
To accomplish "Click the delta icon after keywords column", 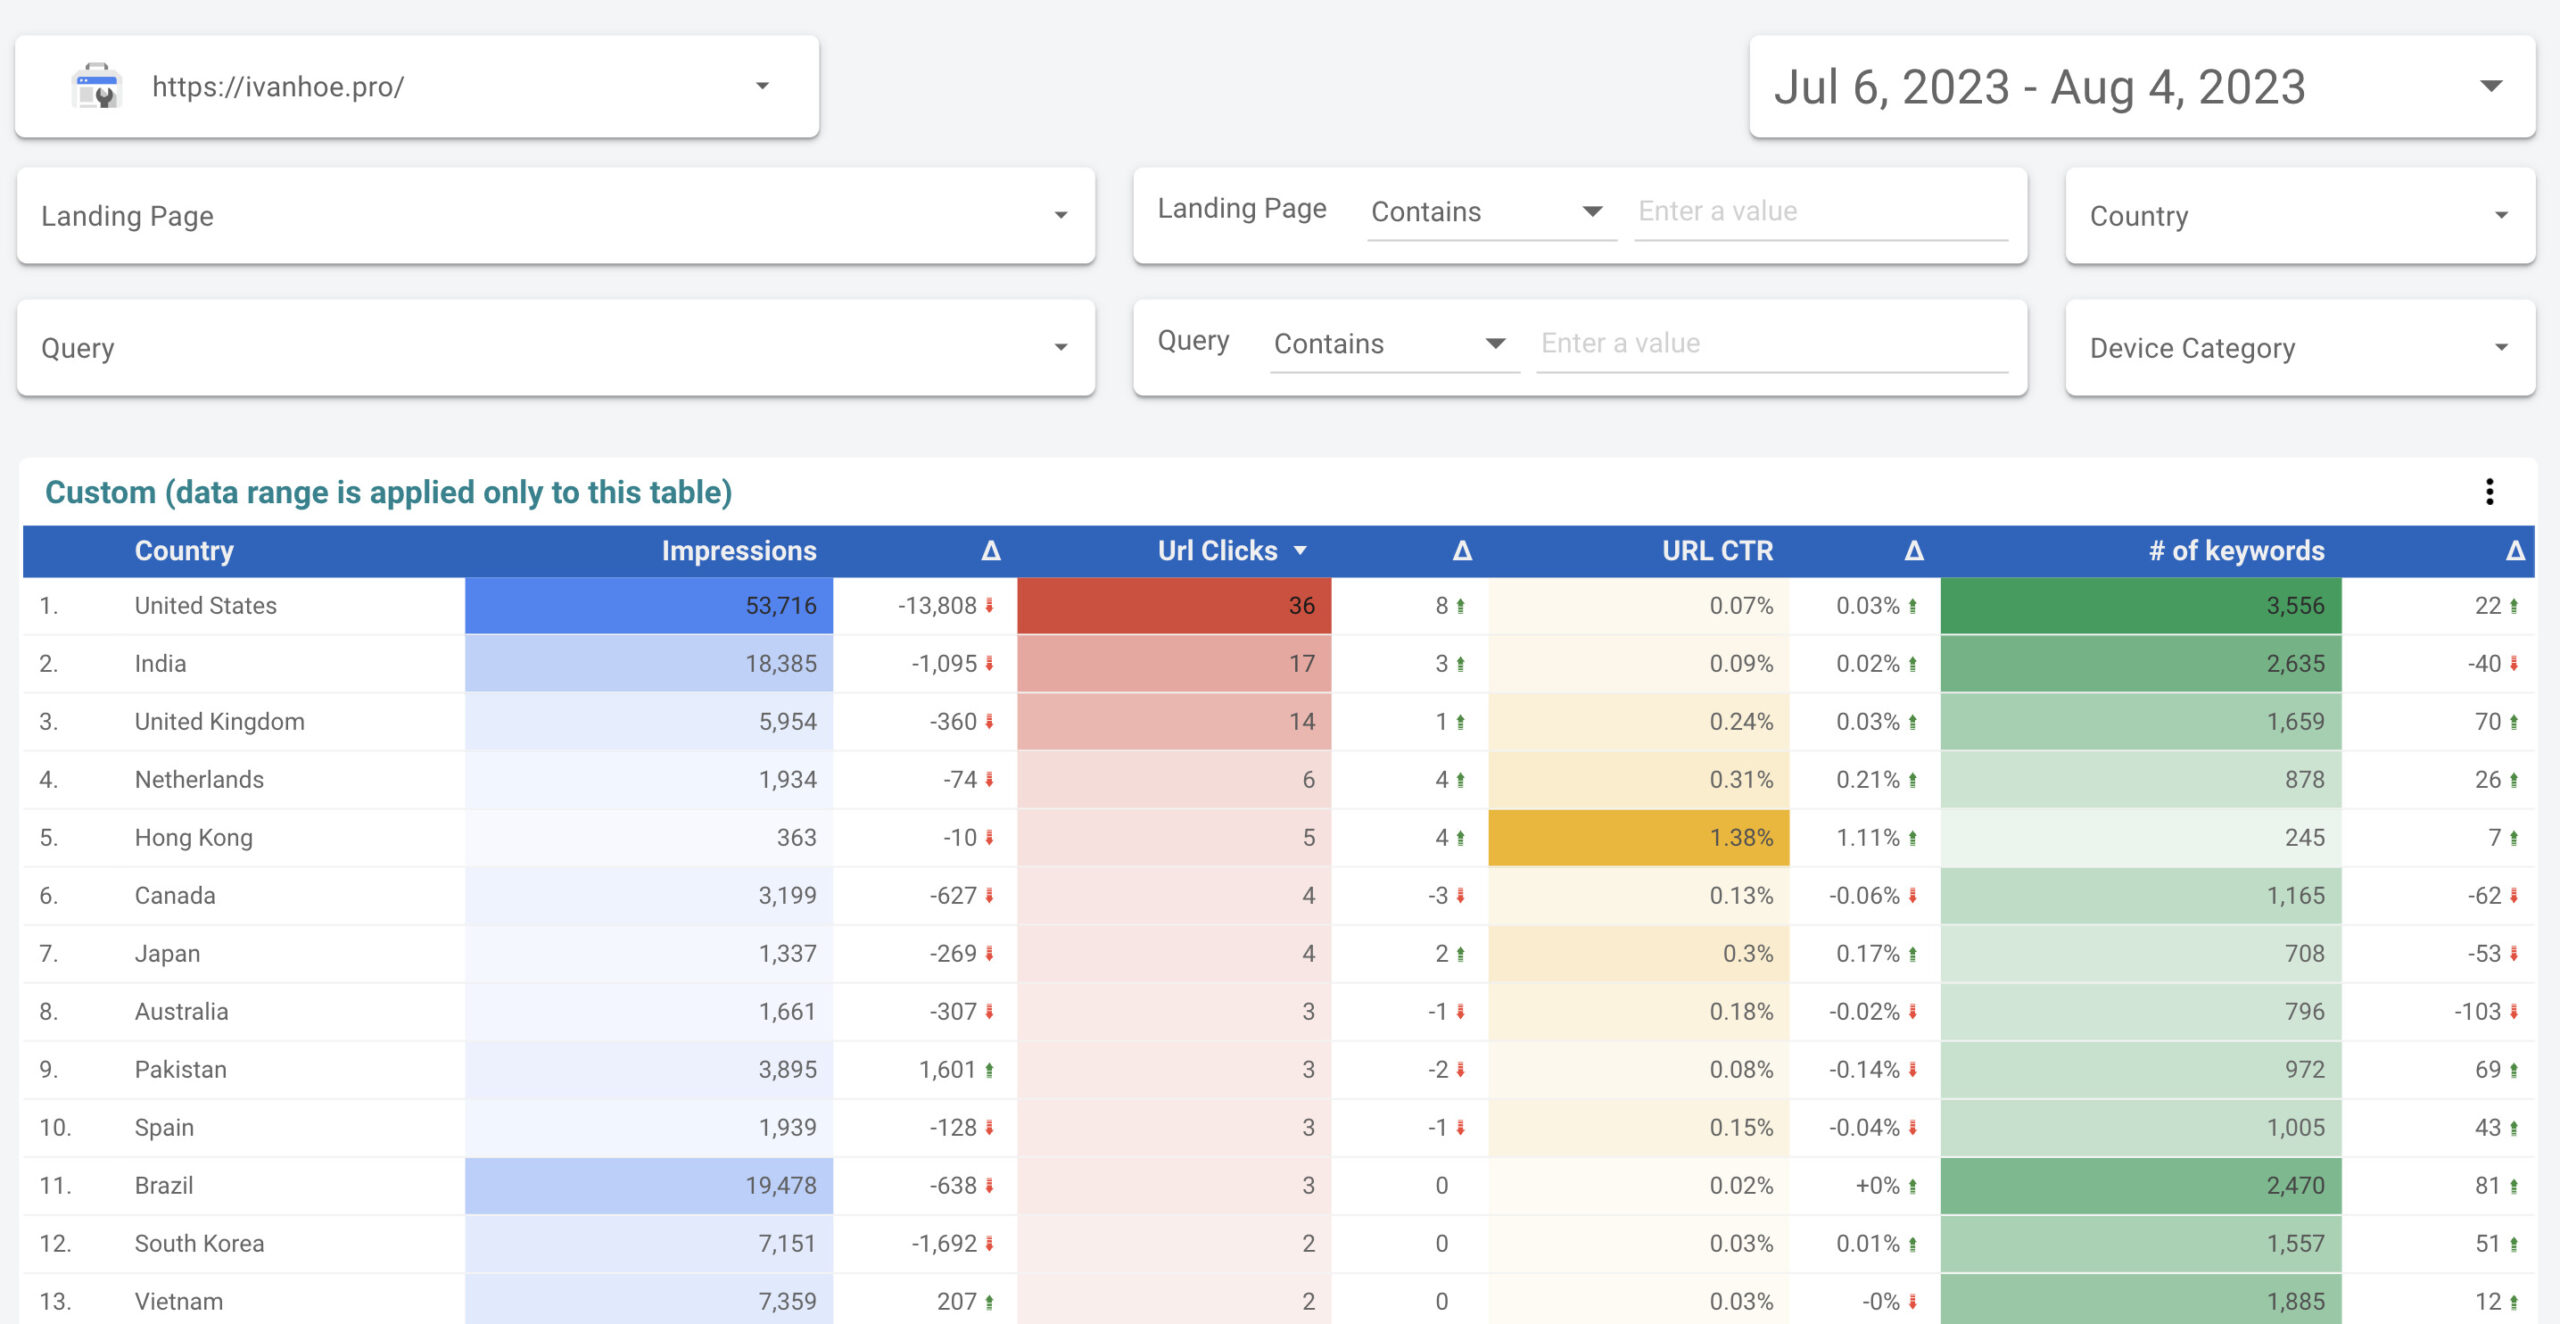I will pos(2515,551).
